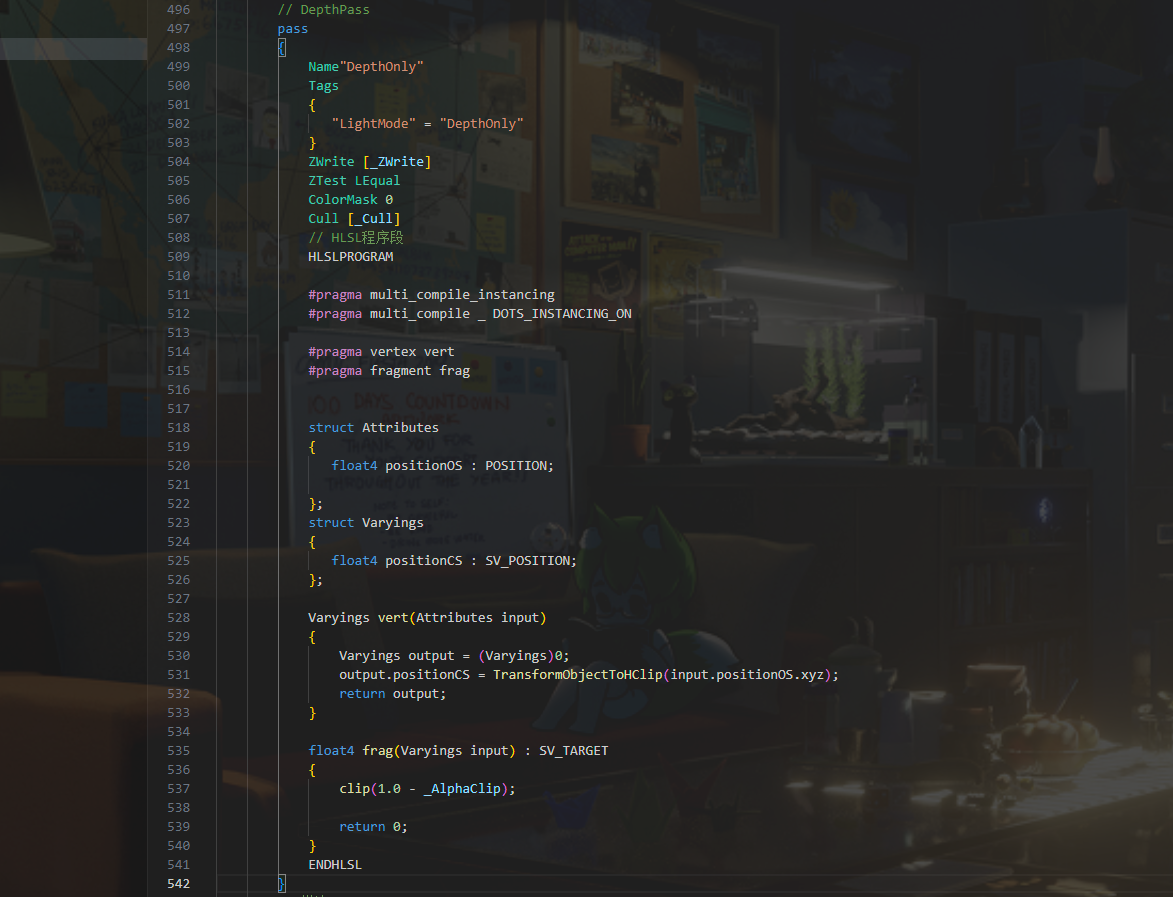Click line number 518 in the gutter
The width and height of the screenshot is (1173, 897).
(x=178, y=427)
